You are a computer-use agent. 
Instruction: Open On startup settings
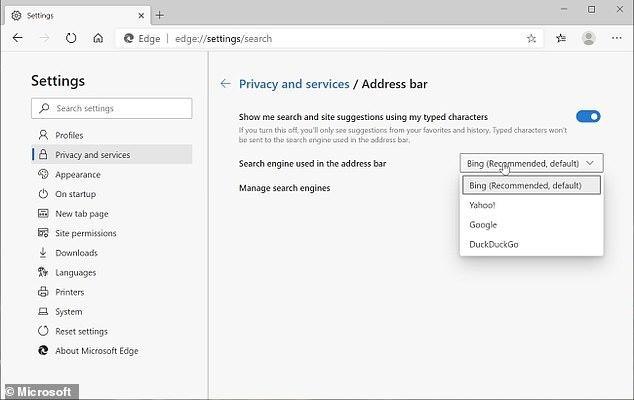pyautogui.click(x=112, y=194)
